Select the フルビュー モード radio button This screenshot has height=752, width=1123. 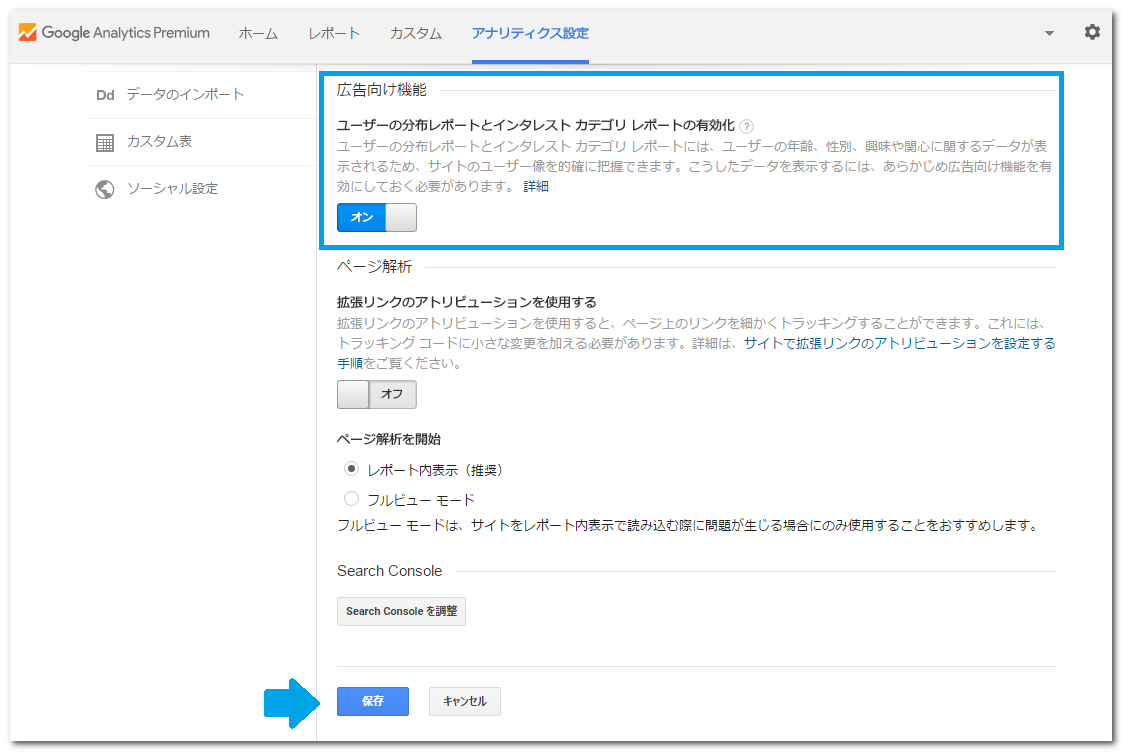(x=351, y=498)
